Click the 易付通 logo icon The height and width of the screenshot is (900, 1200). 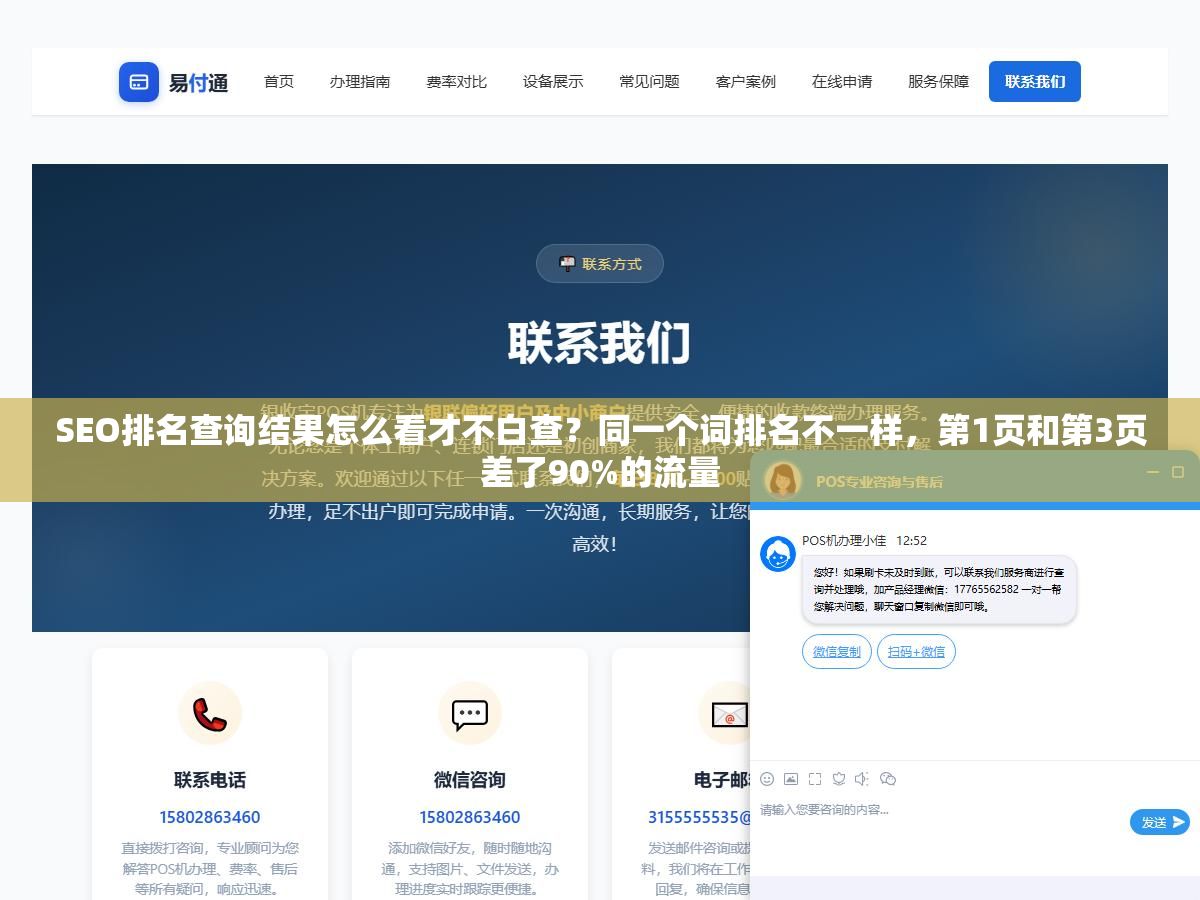pyautogui.click(x=139, y=82)
